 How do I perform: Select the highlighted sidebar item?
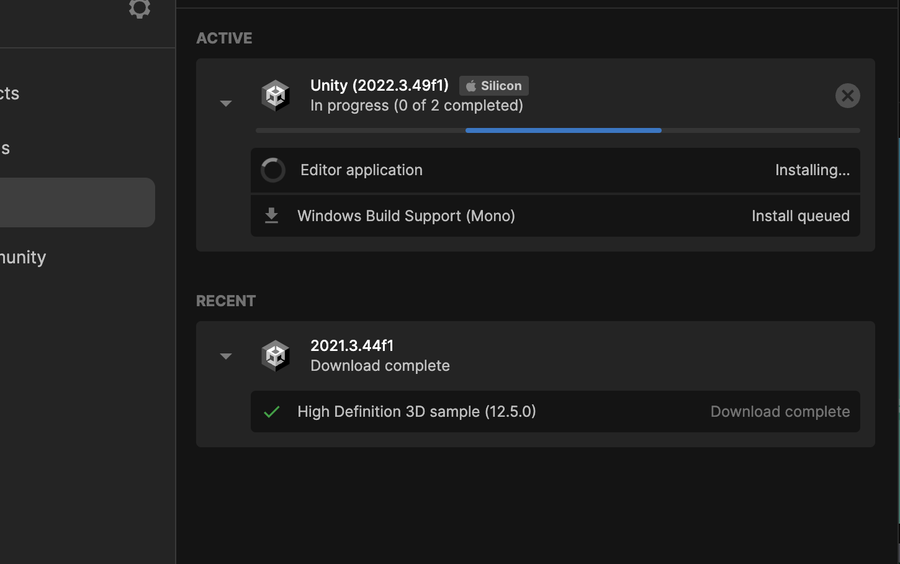click(x=76, y=203)
